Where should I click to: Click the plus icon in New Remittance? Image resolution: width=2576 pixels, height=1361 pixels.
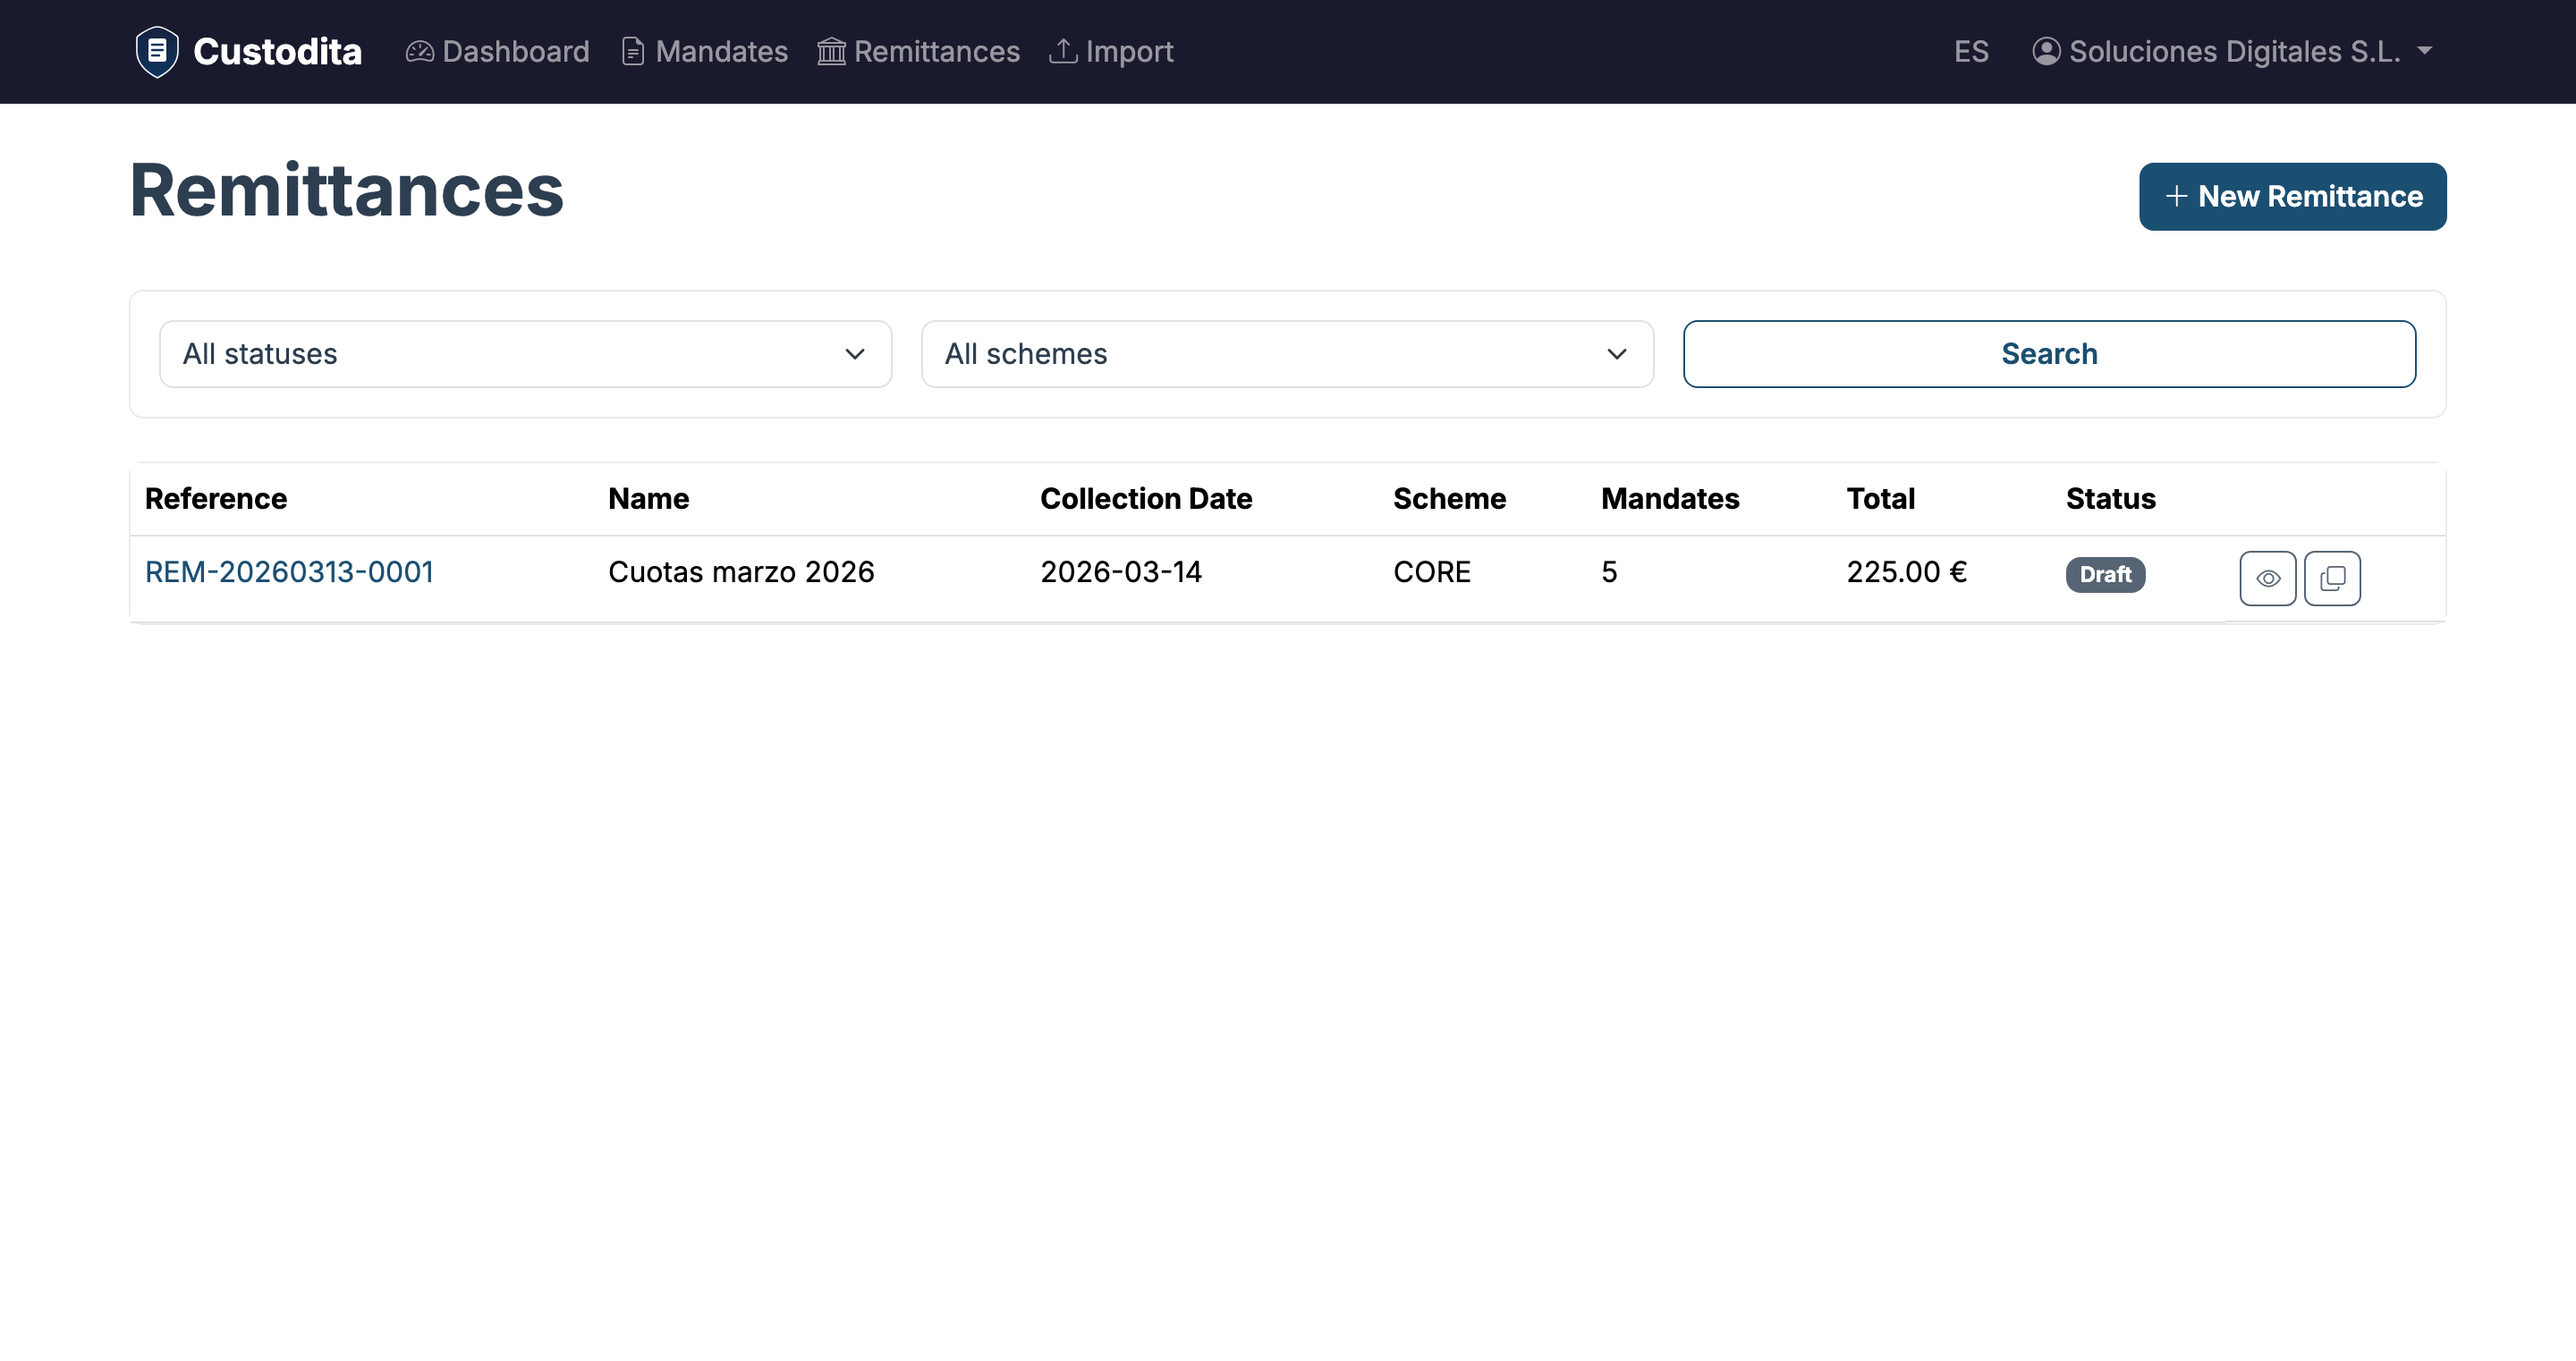(2176, 196)
